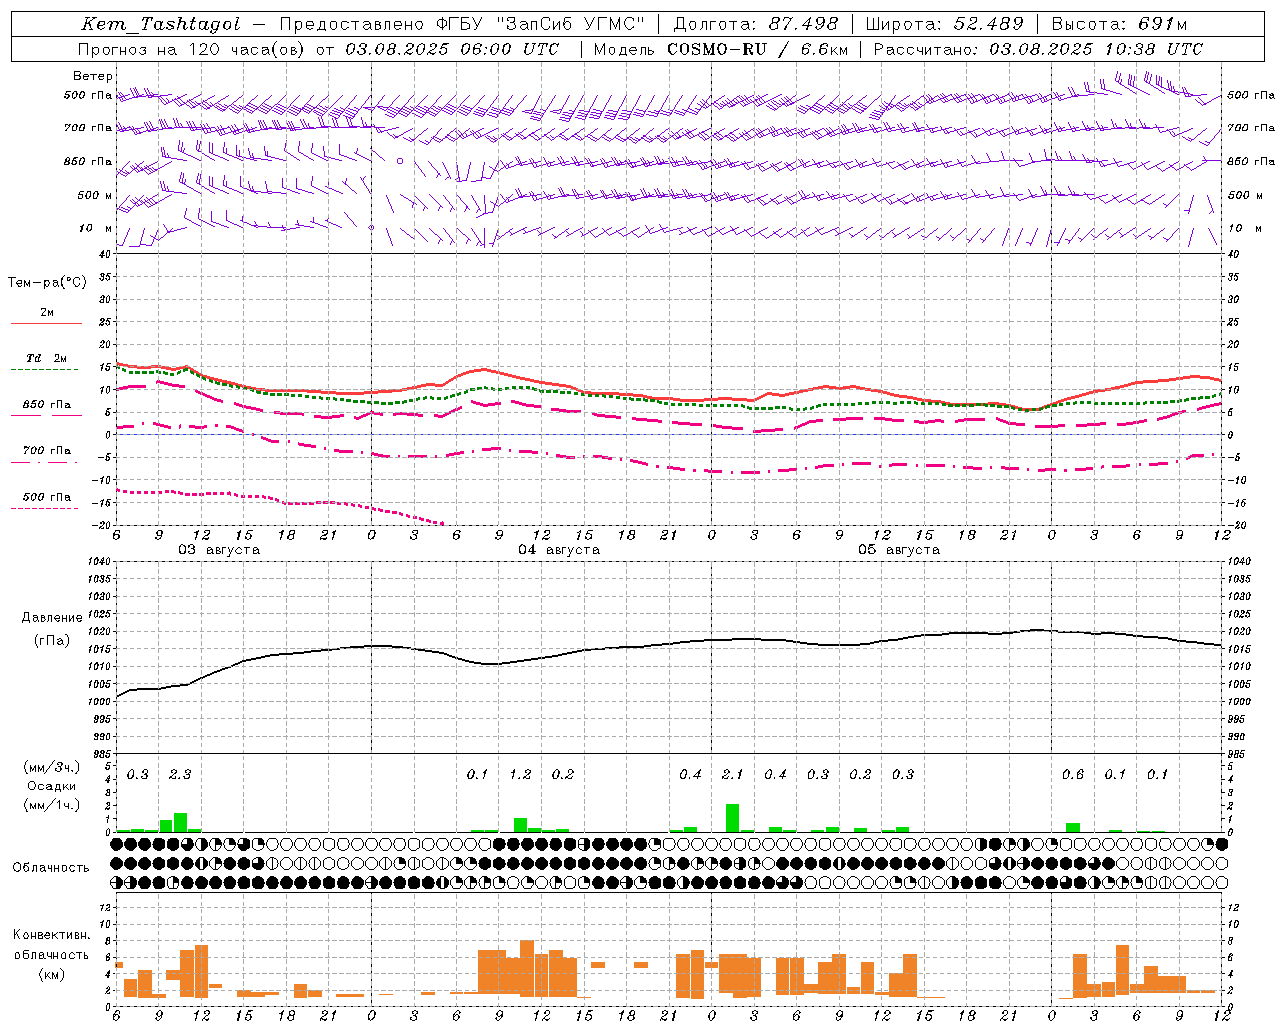Screen dimensions: 1280x1024
Task: Click the Долгота: 87.498 value
Action: [756, 24]
